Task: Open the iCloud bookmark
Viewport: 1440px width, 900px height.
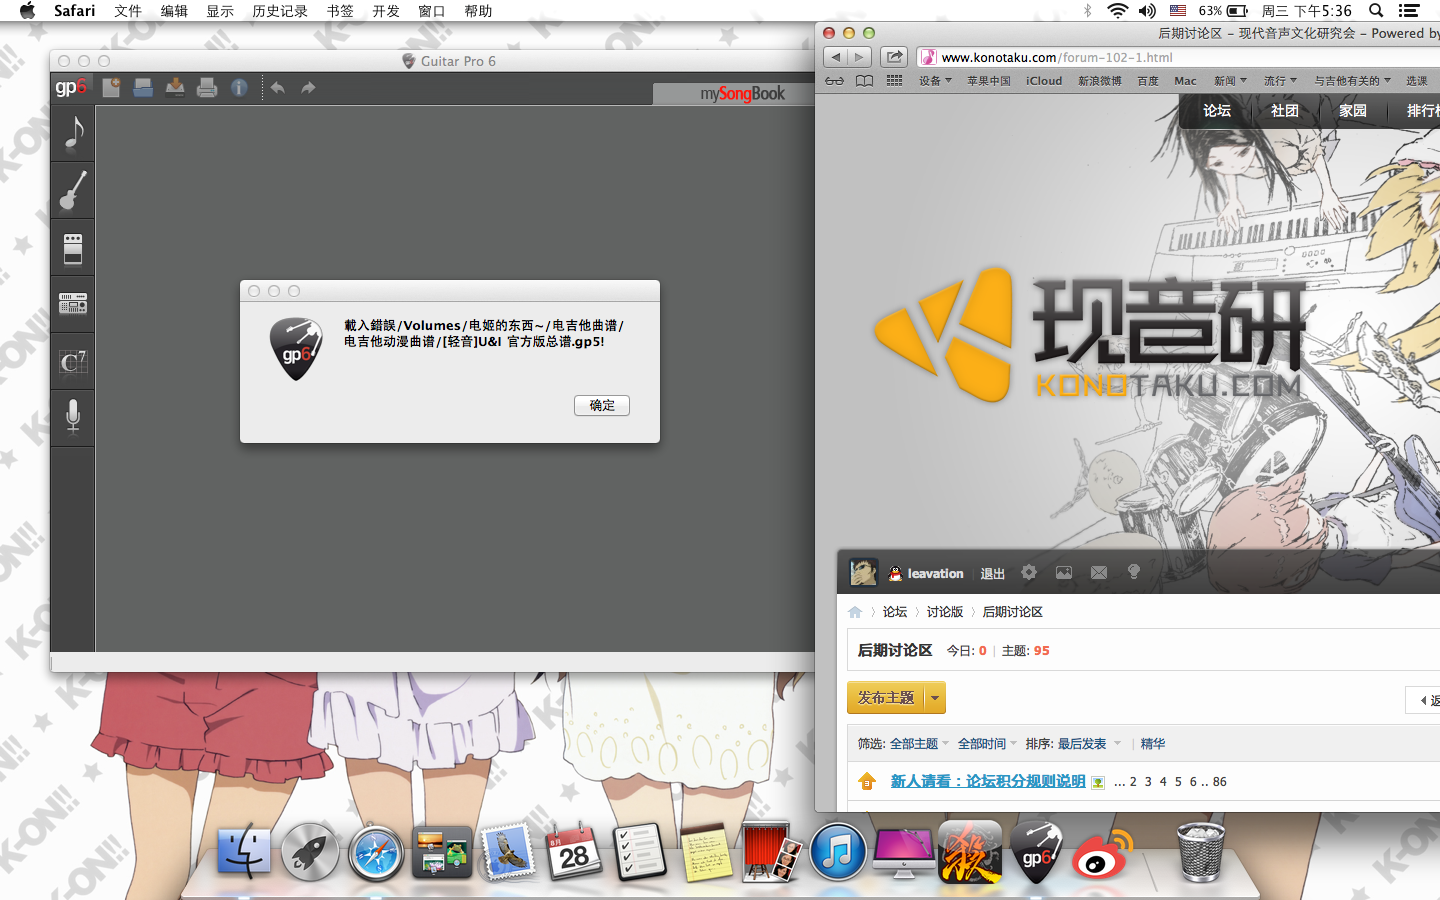Action: (x=1044, y=81)
